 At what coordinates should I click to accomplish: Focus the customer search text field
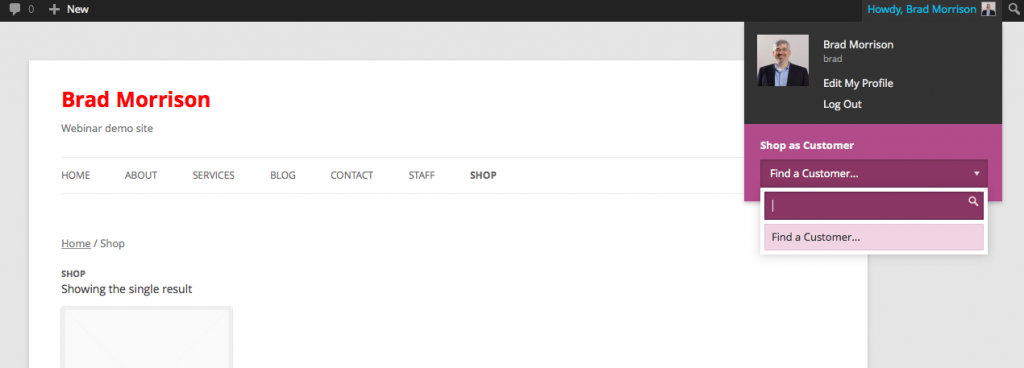point(874,206)
